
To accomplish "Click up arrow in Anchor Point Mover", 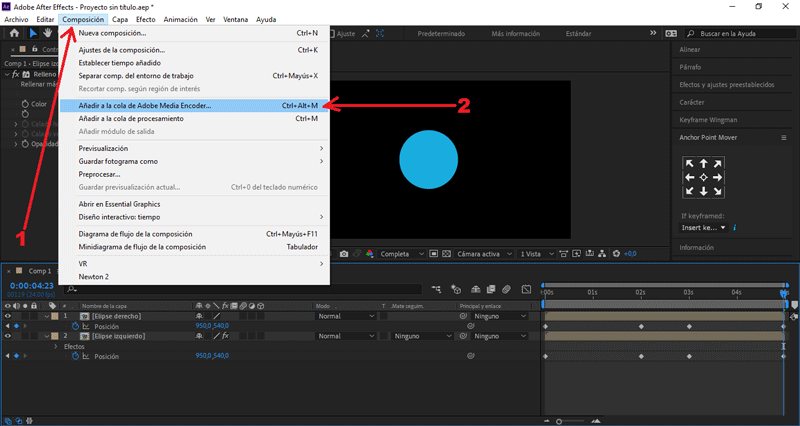I will (x=704, y=164).
